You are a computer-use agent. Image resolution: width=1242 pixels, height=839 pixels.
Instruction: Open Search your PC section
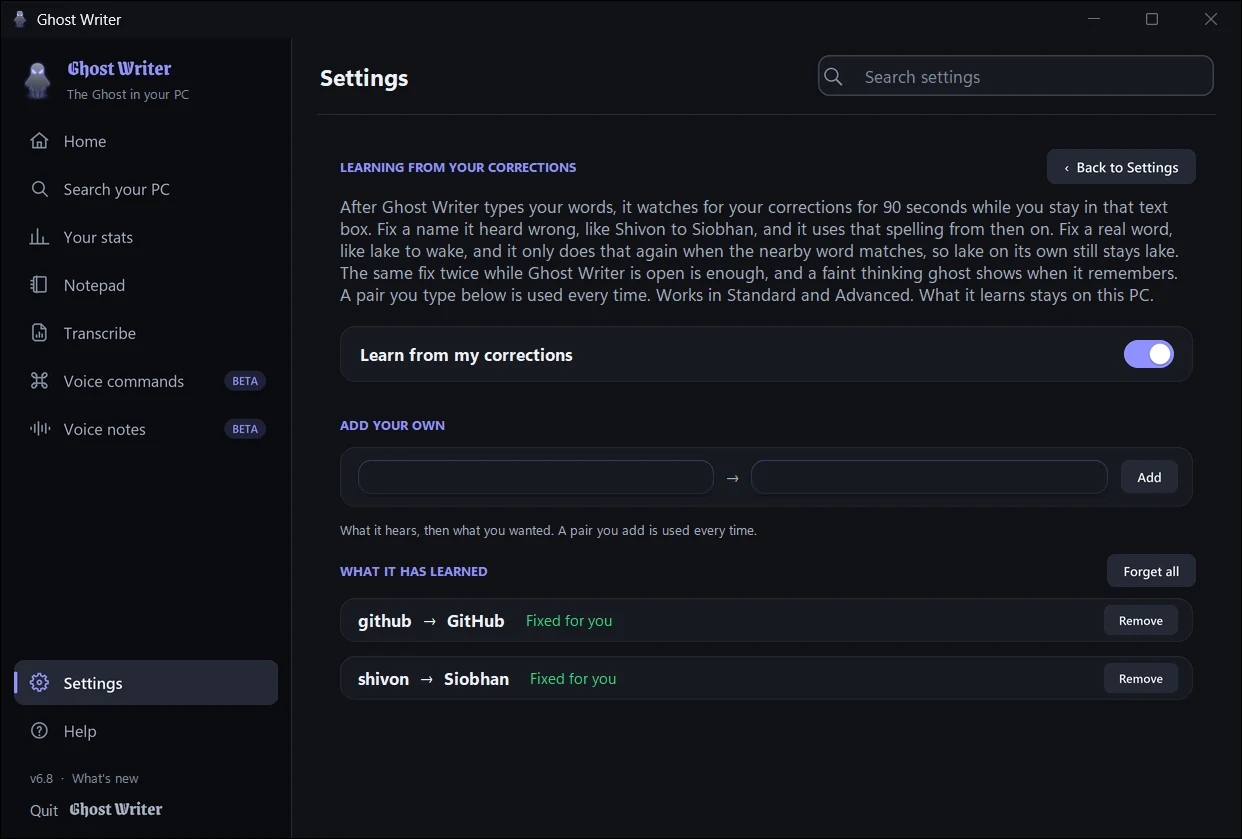146,189
